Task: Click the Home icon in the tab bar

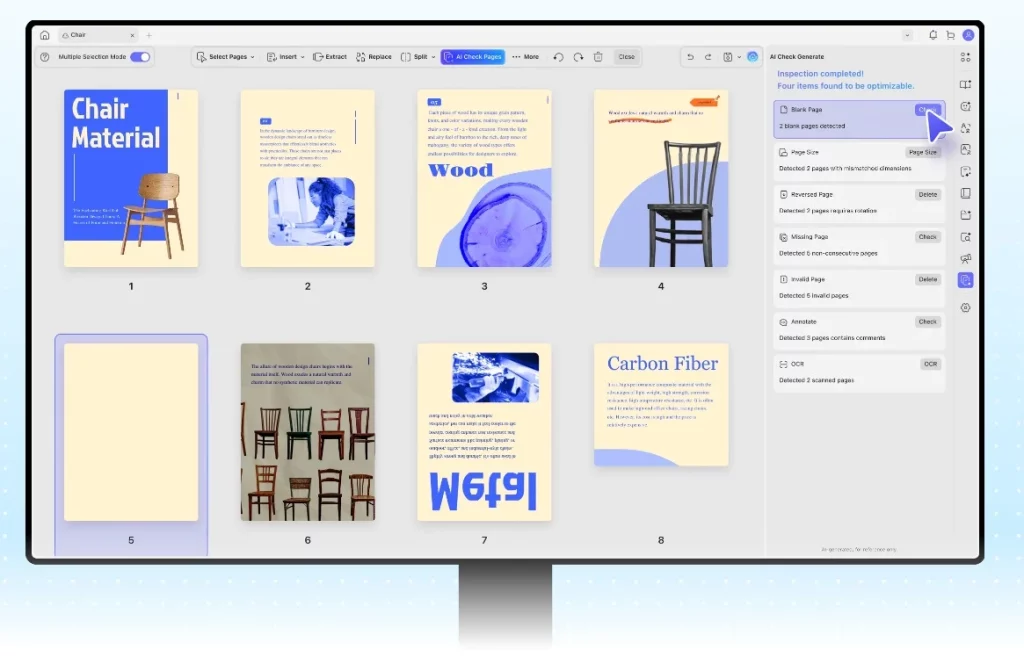Action: [x=45, y=35]
